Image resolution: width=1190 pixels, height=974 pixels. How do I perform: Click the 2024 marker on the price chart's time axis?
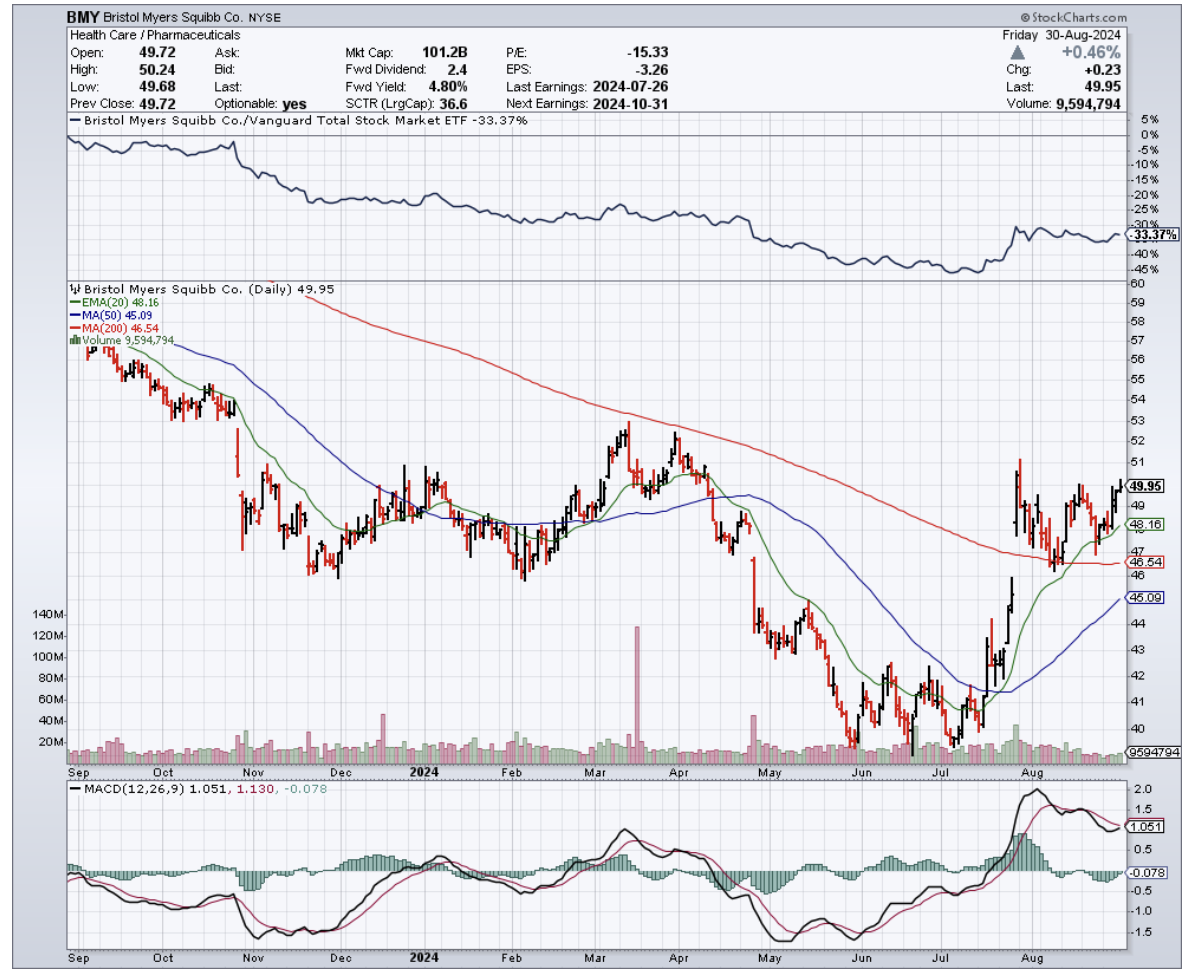(426, 772)
